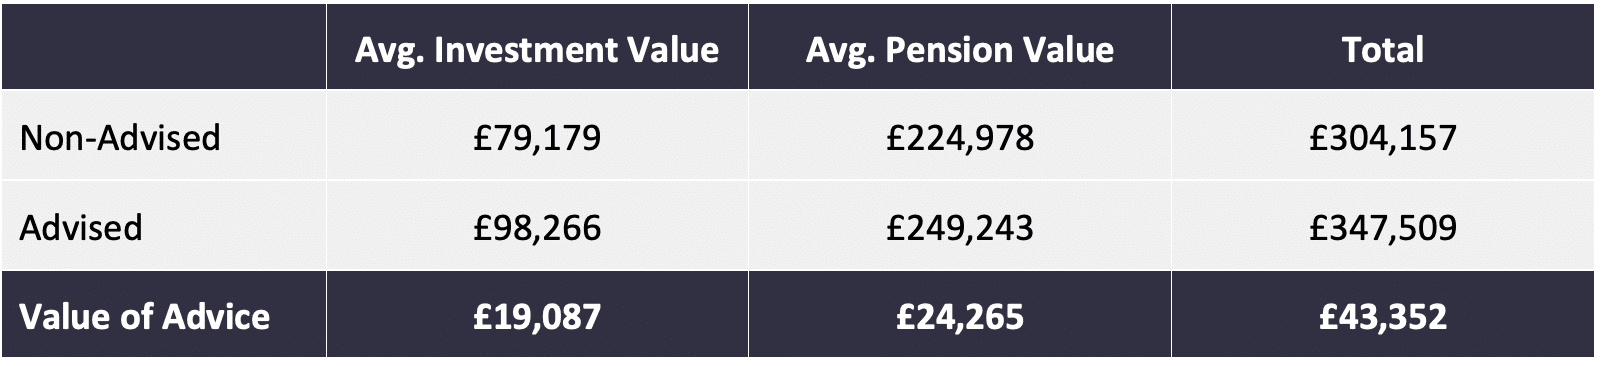
Task: Select the Advised row label
Action: coord(81,227)
